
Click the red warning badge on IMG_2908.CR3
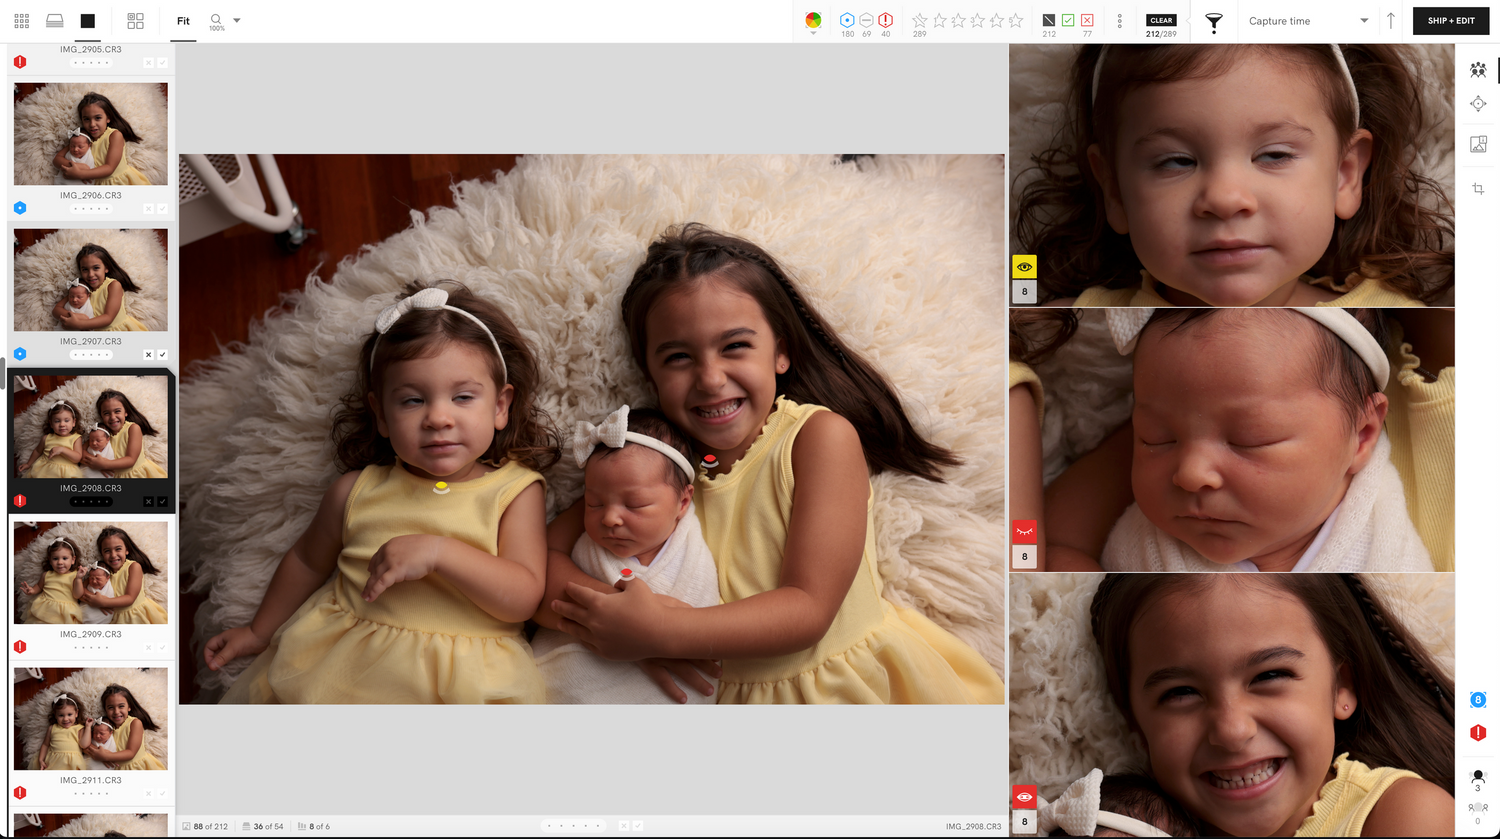point(20,501)
